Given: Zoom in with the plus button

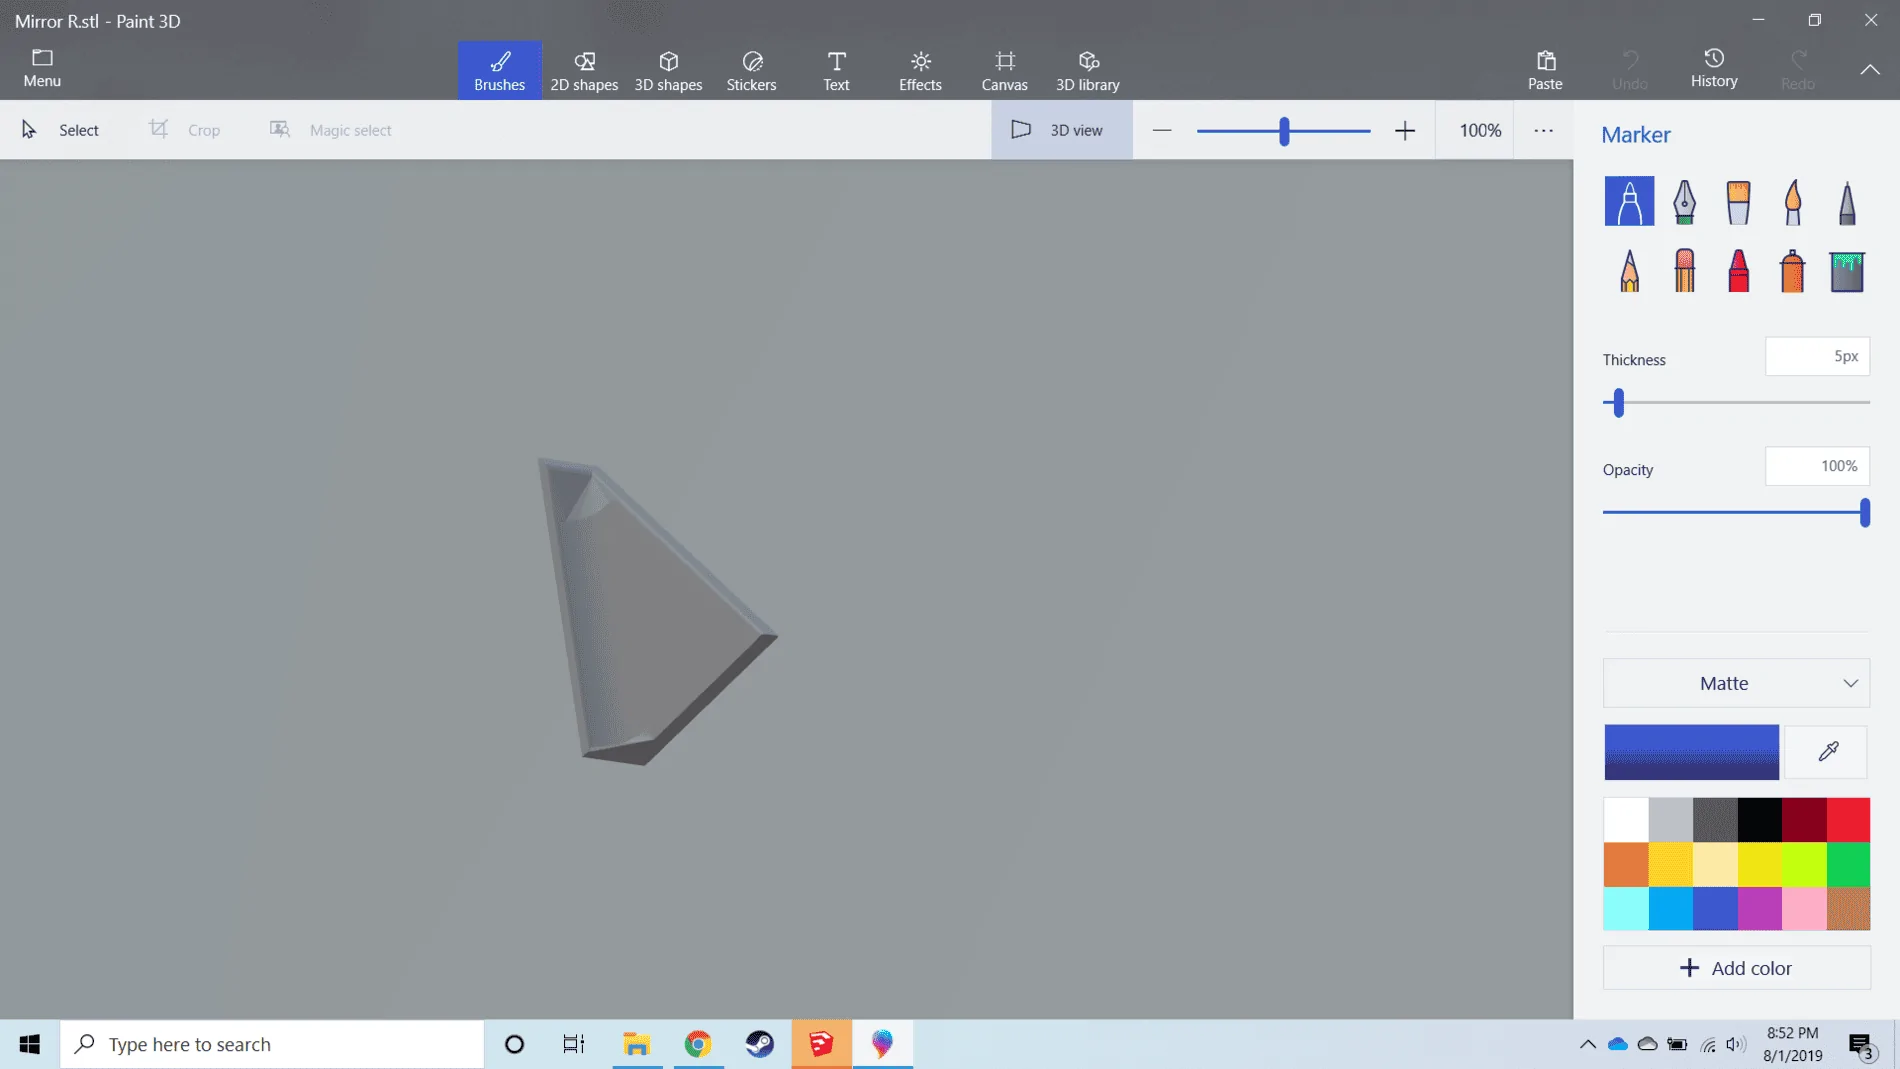Looking at the screenshot, I should click(x=1405, y=130).
